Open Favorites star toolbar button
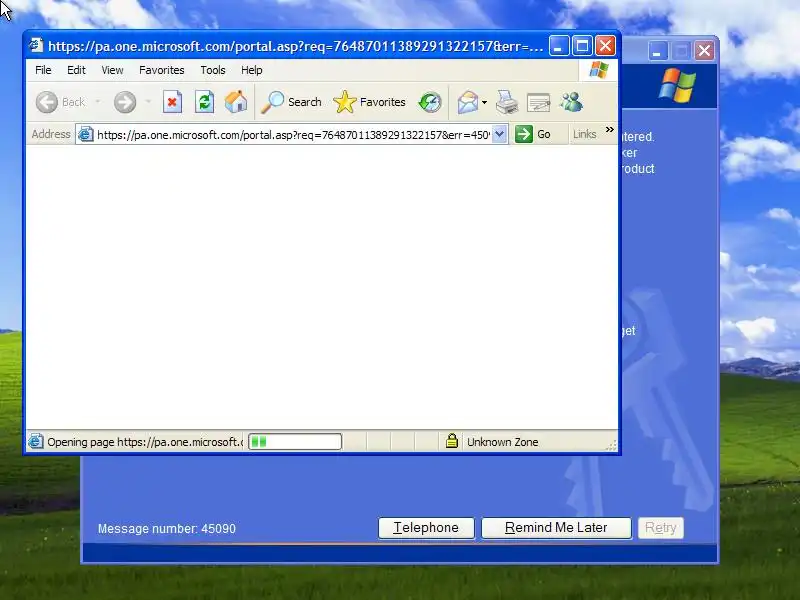 (x=369, y=102)
